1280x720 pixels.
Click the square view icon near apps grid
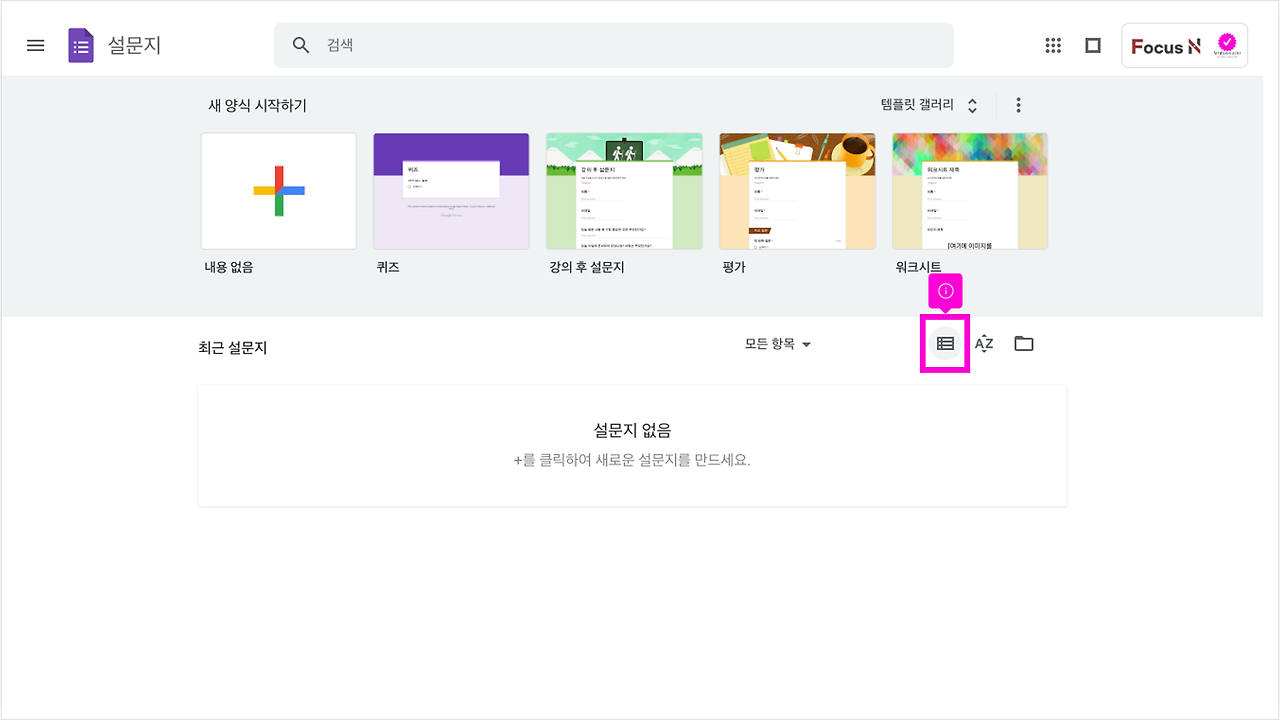click(x=1092, y=45)
